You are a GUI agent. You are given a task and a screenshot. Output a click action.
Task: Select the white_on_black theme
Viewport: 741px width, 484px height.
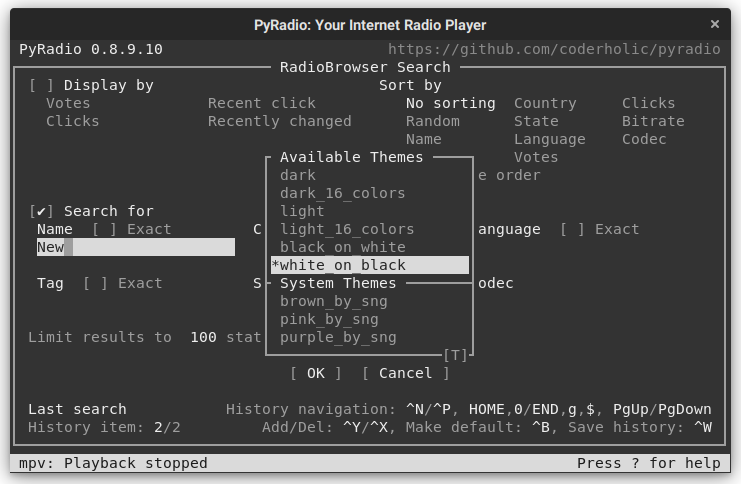[370, 265]
